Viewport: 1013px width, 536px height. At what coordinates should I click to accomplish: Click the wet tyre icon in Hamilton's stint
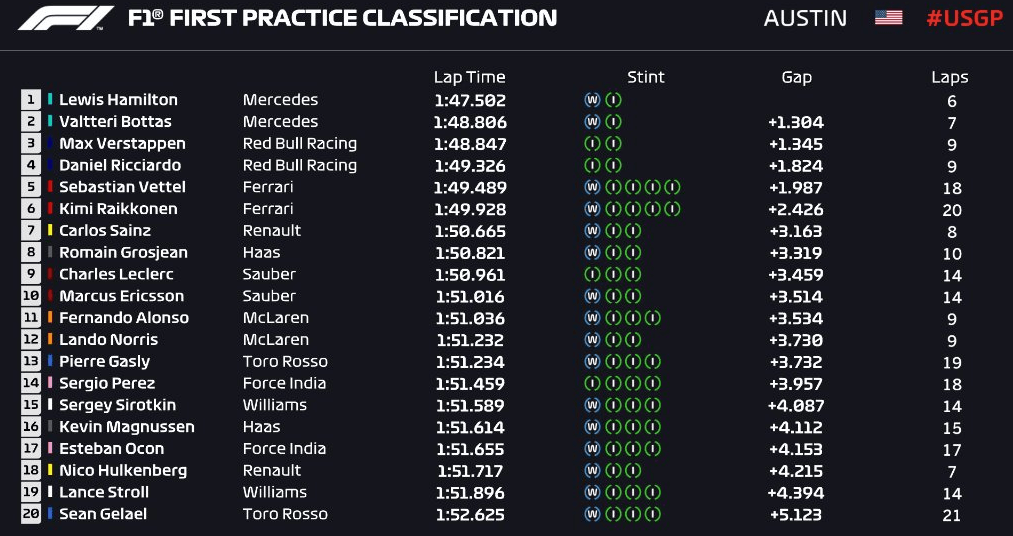pyautogui.click(x=592, y=100)
